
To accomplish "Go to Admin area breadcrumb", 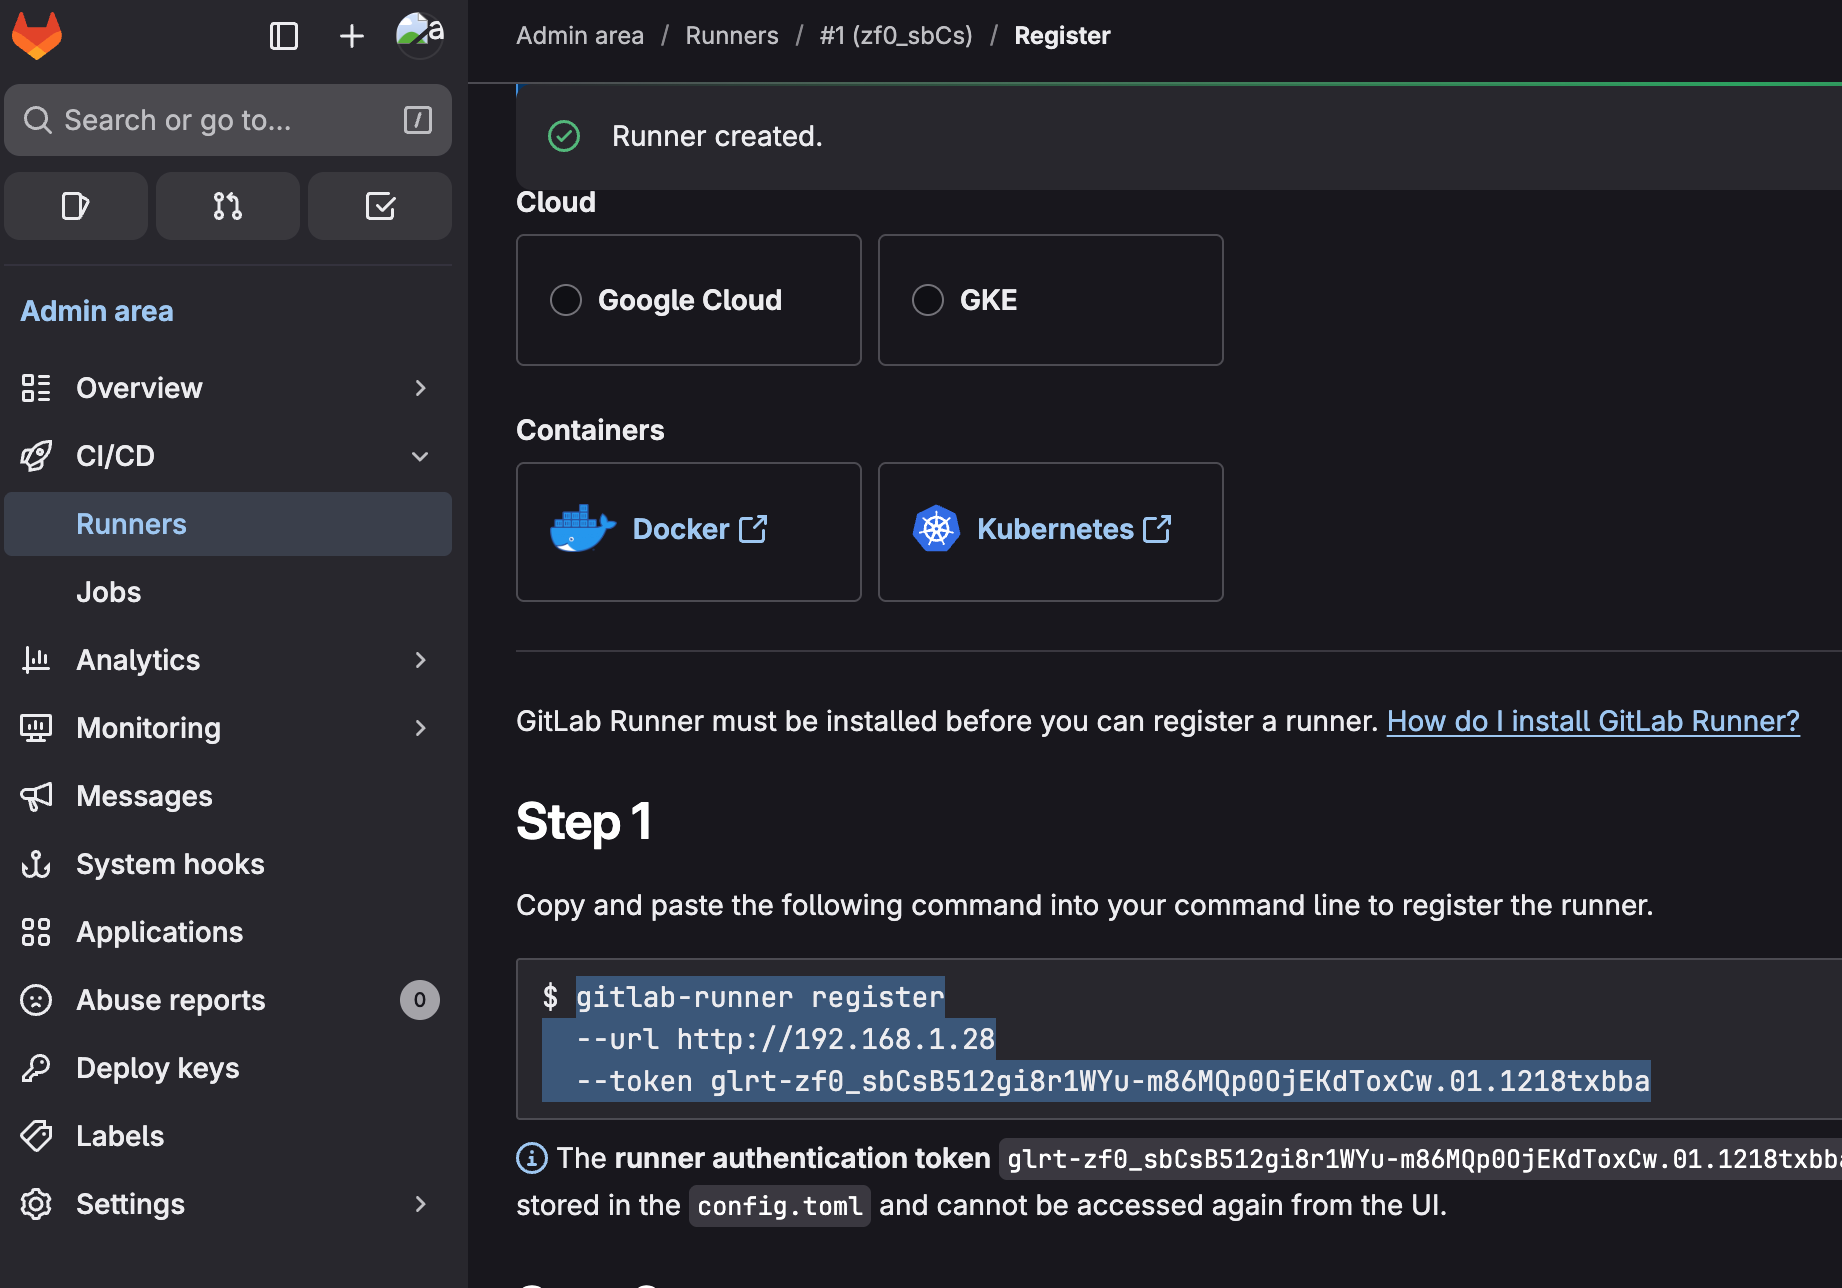I will [580, 36].
